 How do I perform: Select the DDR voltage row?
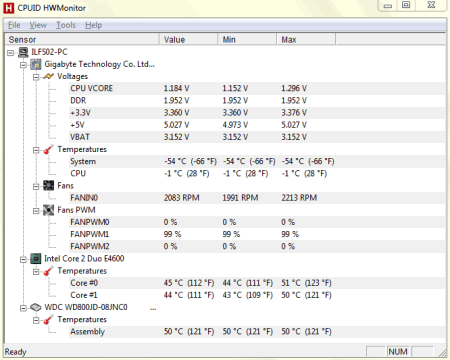[257, 101]
